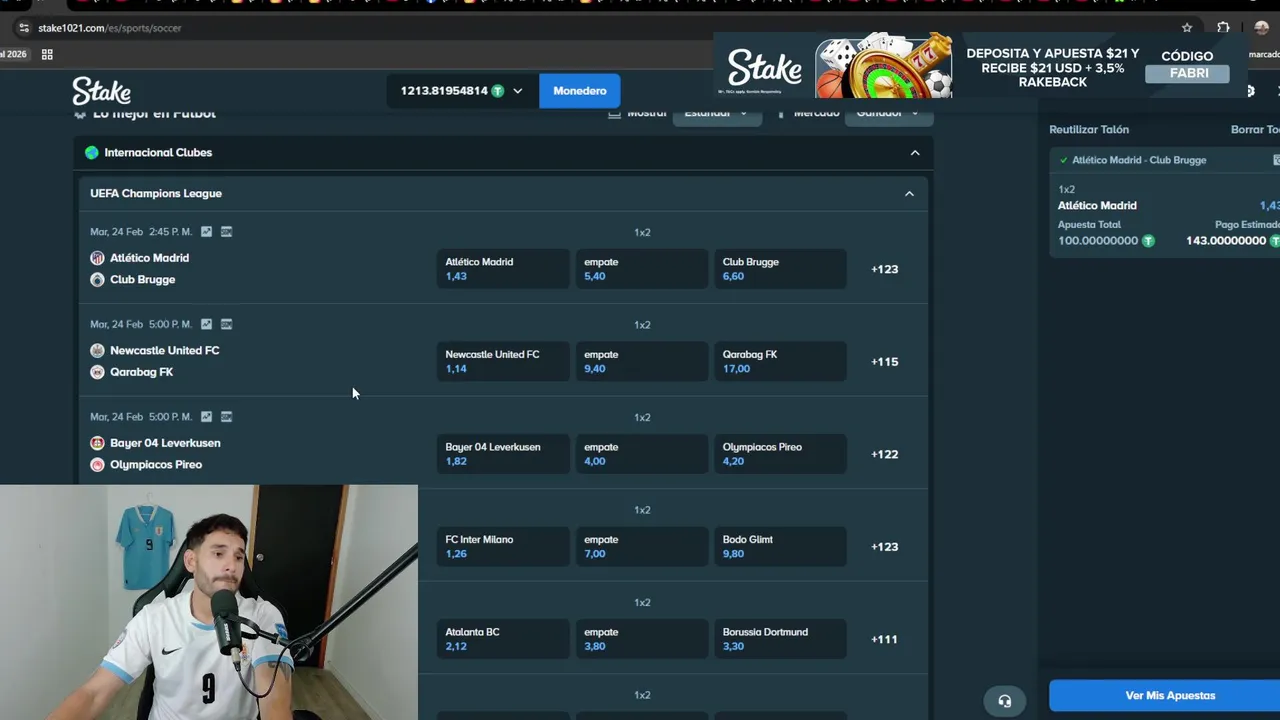Click the UEFA Champions League heading
Image resolution: width=1280 pixels, height=720 pixels.
[156, 194]
